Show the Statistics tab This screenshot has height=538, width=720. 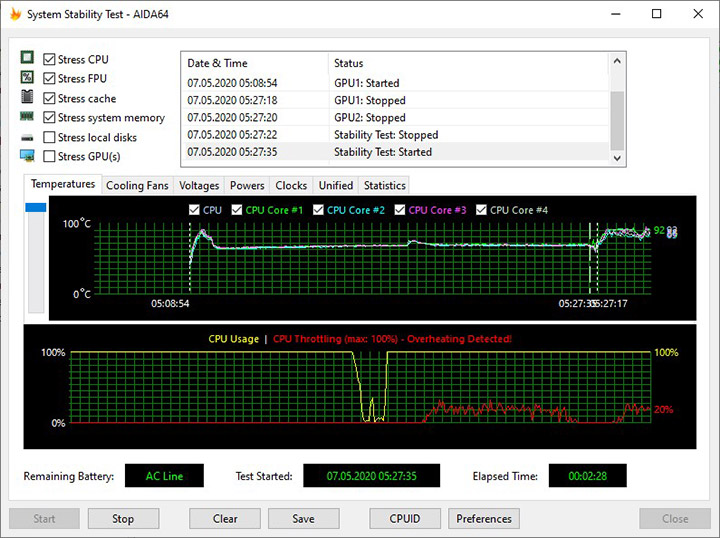coord(384,185)
